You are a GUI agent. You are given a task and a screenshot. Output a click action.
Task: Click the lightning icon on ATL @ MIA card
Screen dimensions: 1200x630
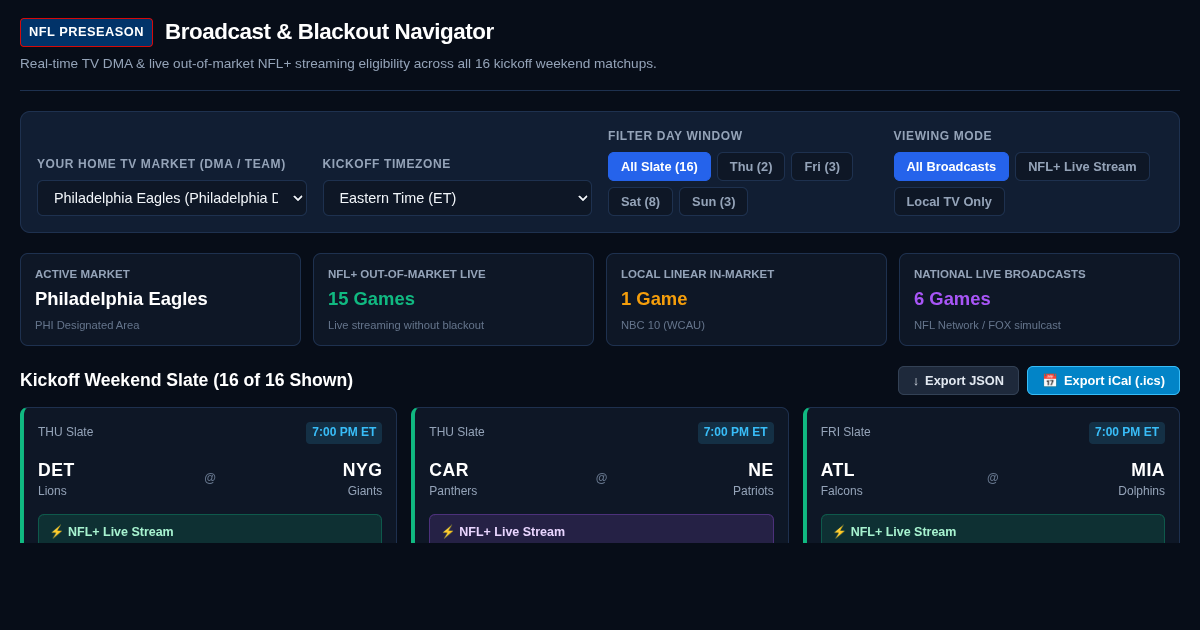point(840,532)
